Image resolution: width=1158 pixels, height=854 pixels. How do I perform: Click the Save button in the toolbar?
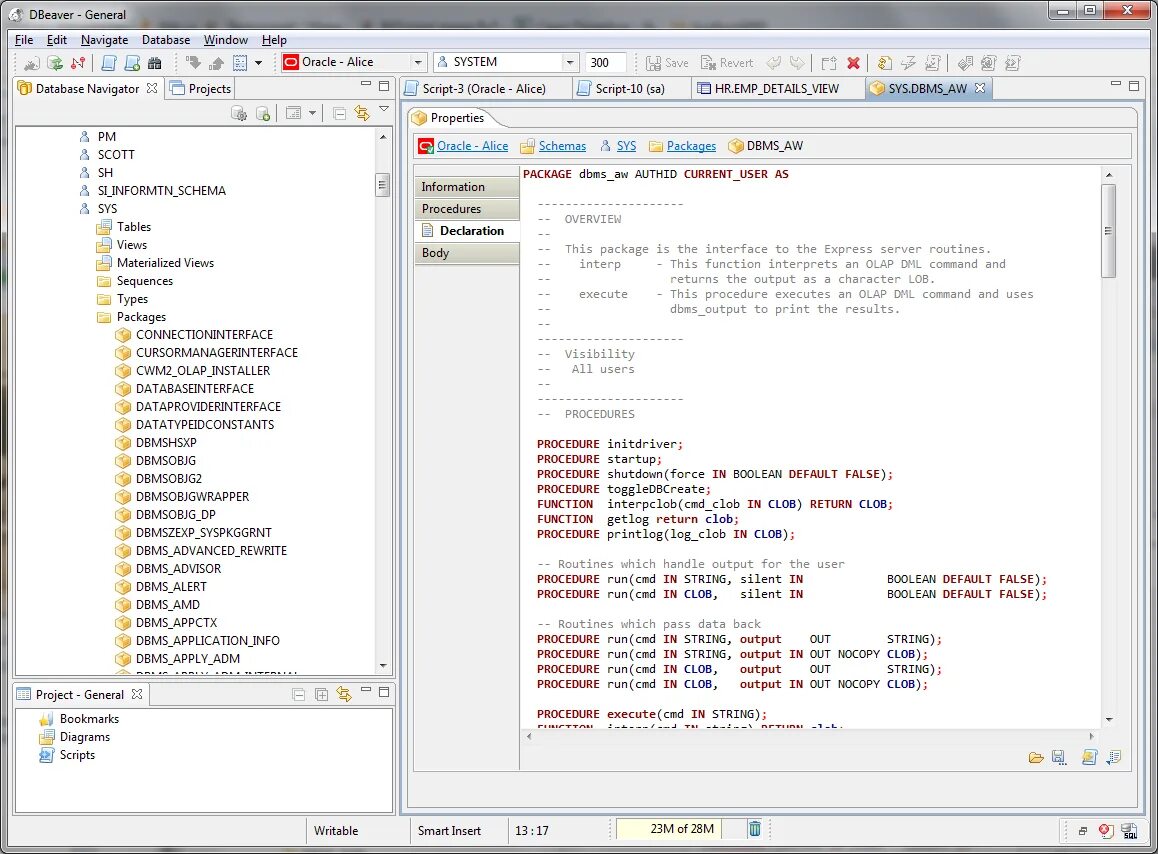[x=667, y=63]
